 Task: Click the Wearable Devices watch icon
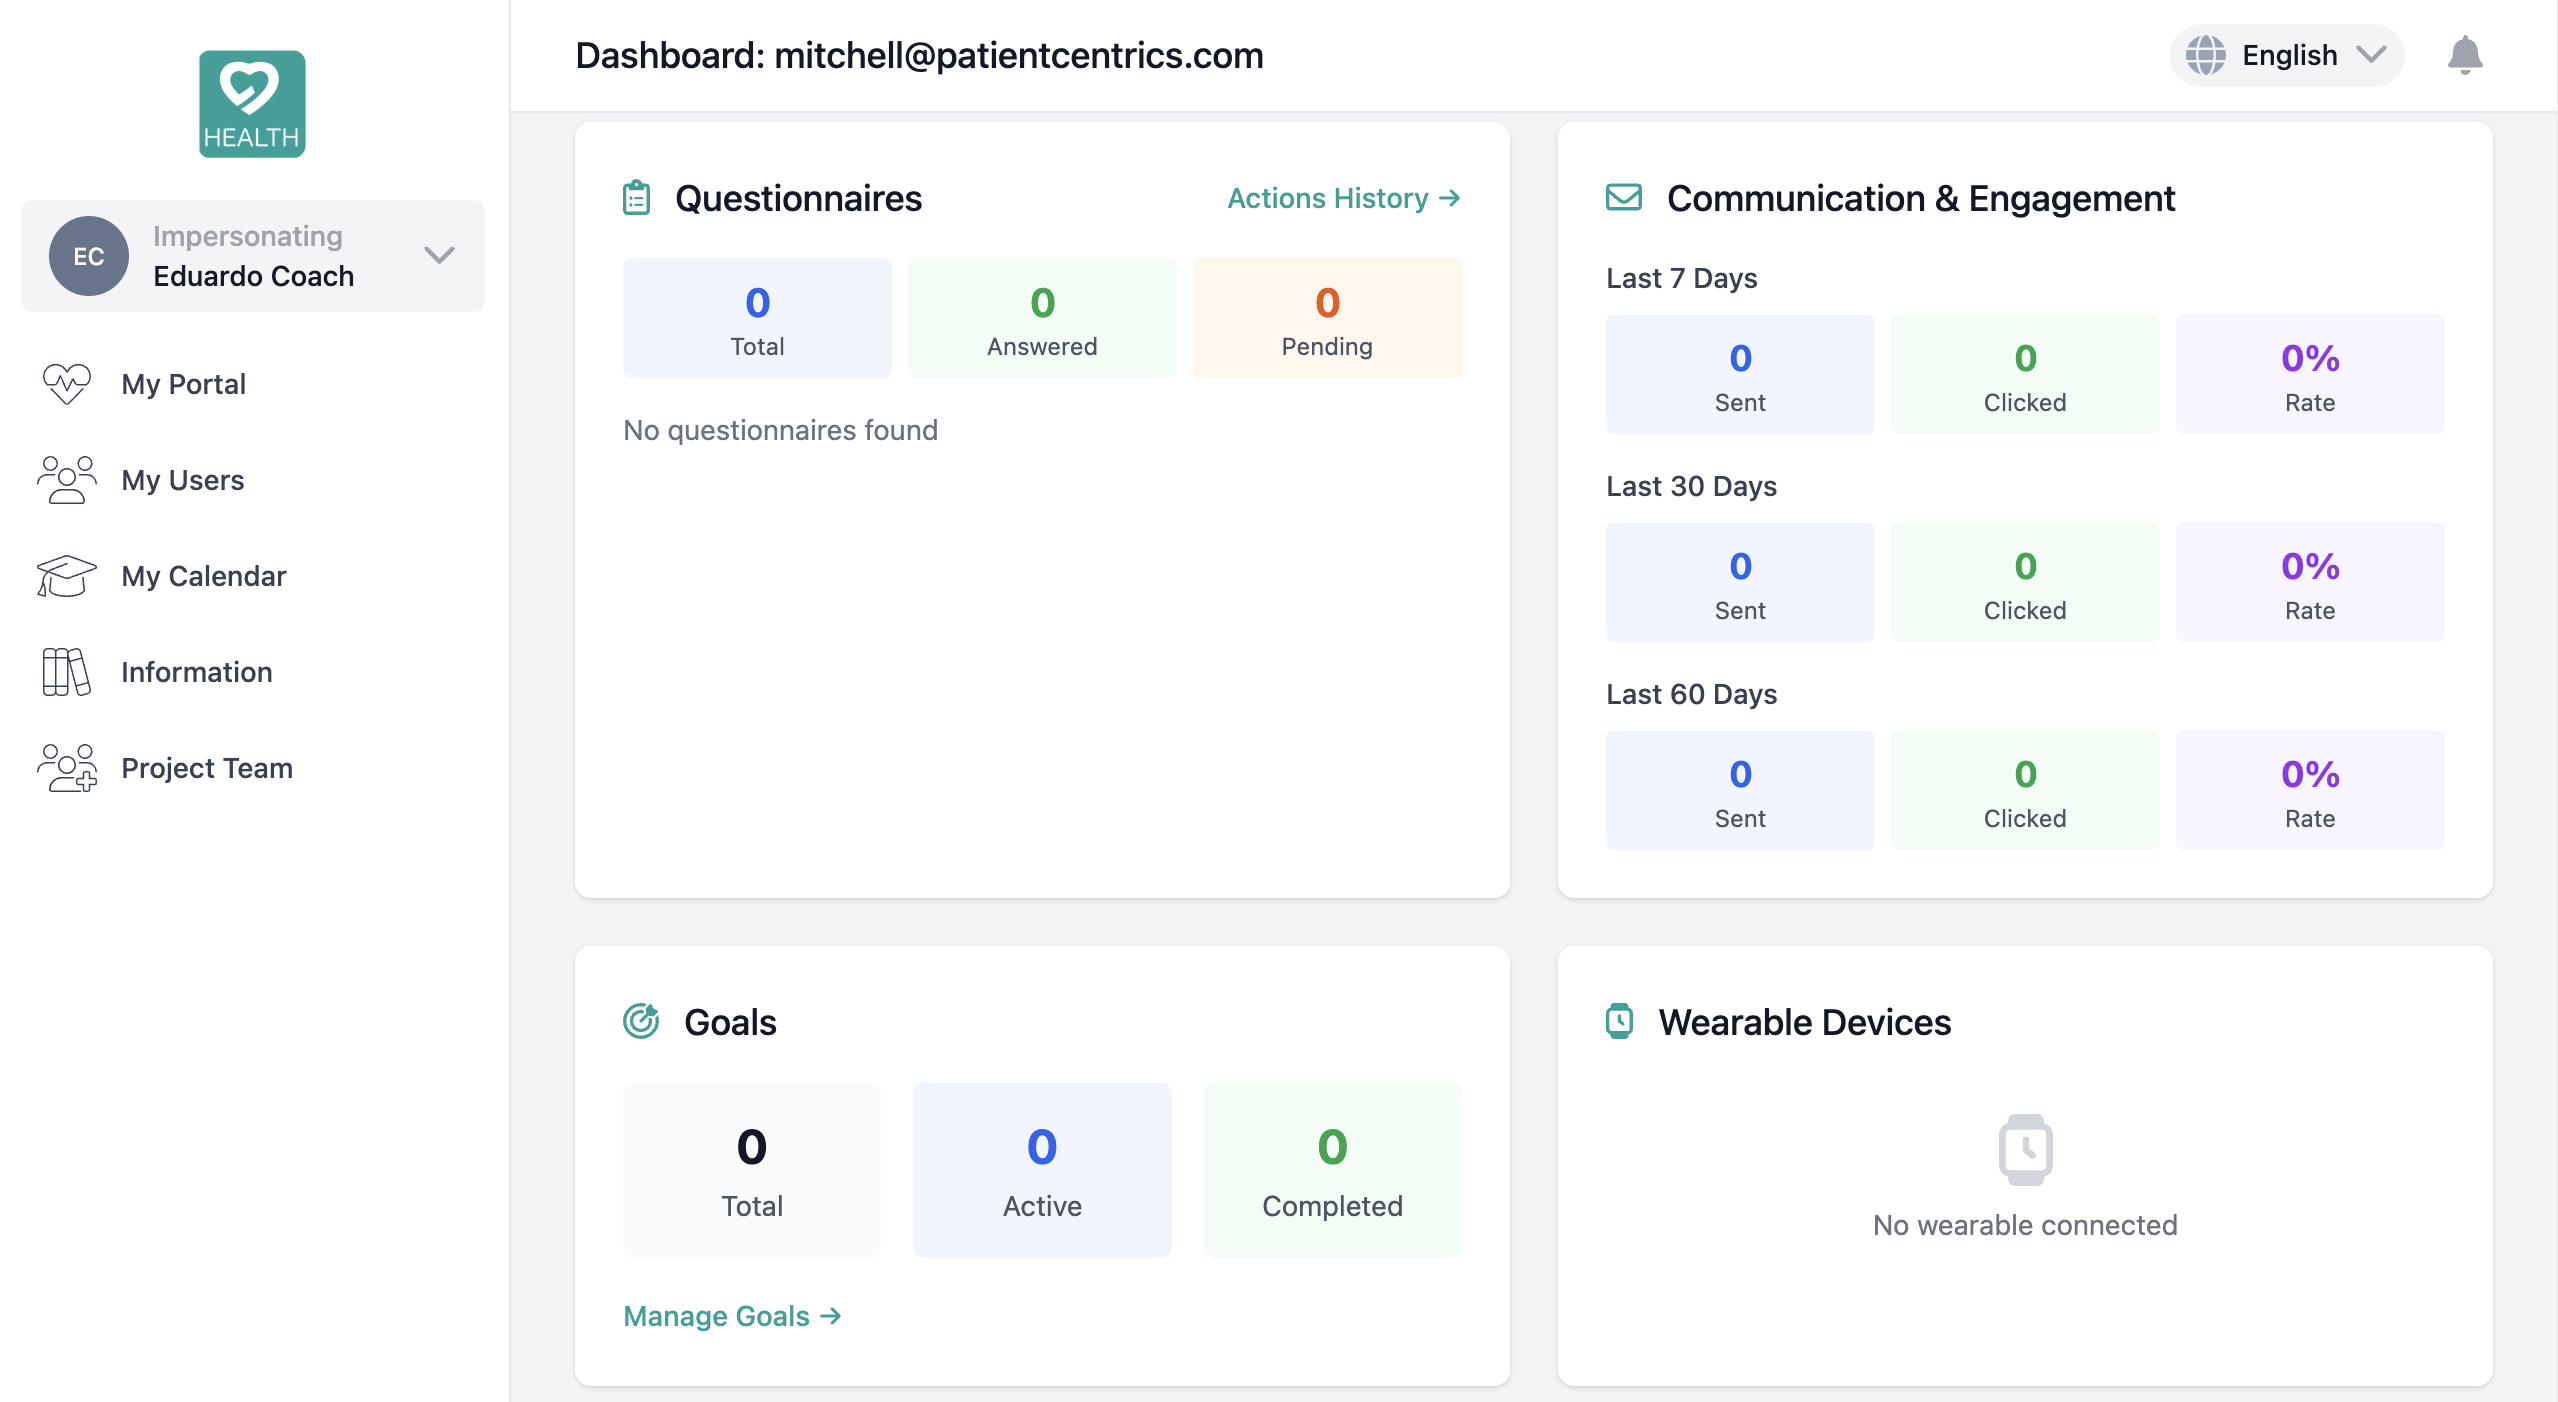coord(1620,1021)
